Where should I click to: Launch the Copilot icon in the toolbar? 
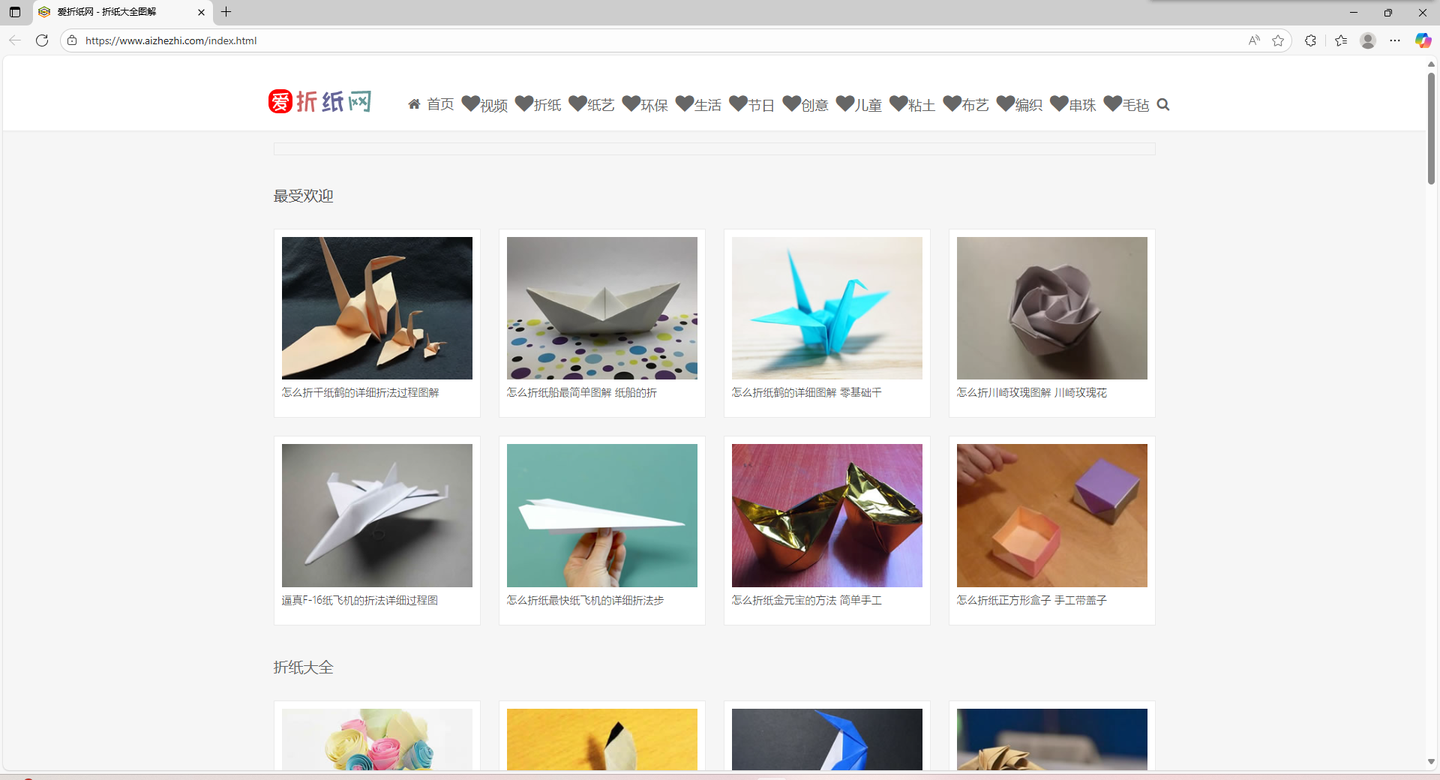(1423, 40)
